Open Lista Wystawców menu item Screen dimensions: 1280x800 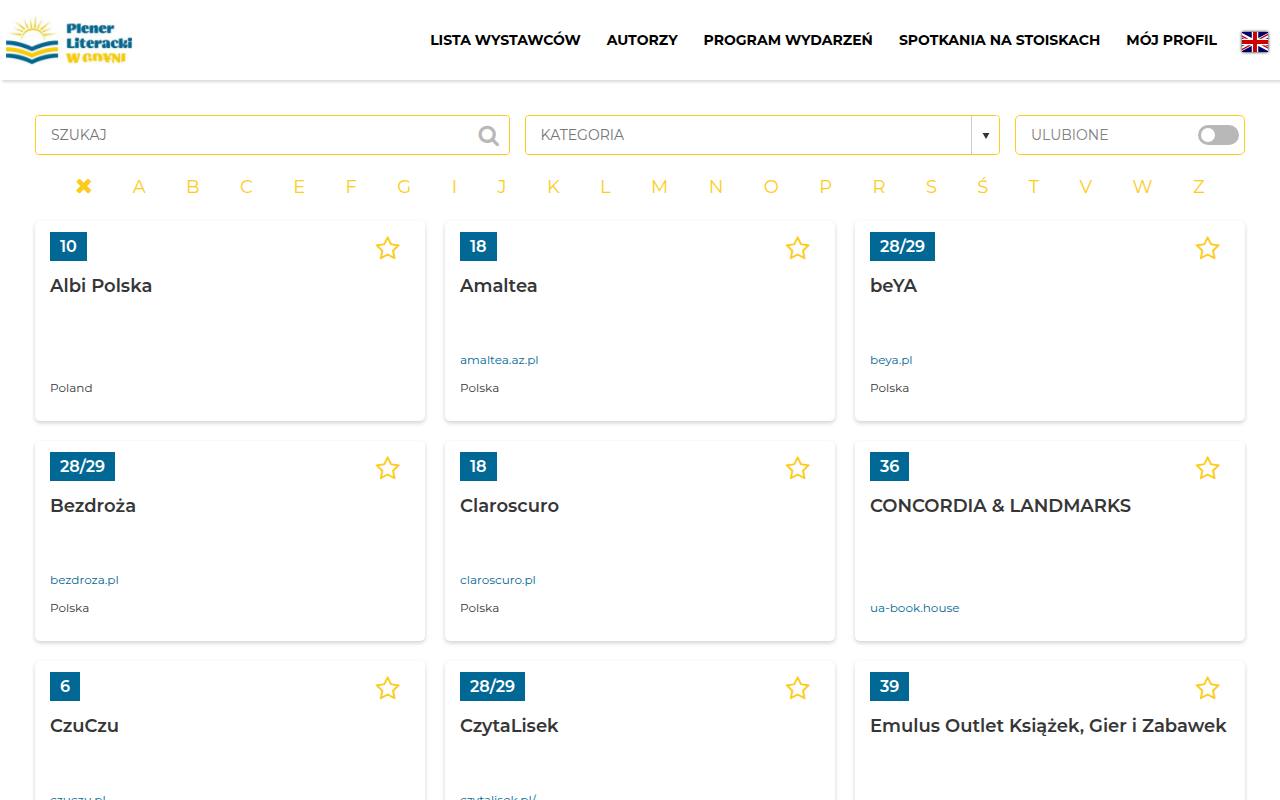click(x=505, y=40)
